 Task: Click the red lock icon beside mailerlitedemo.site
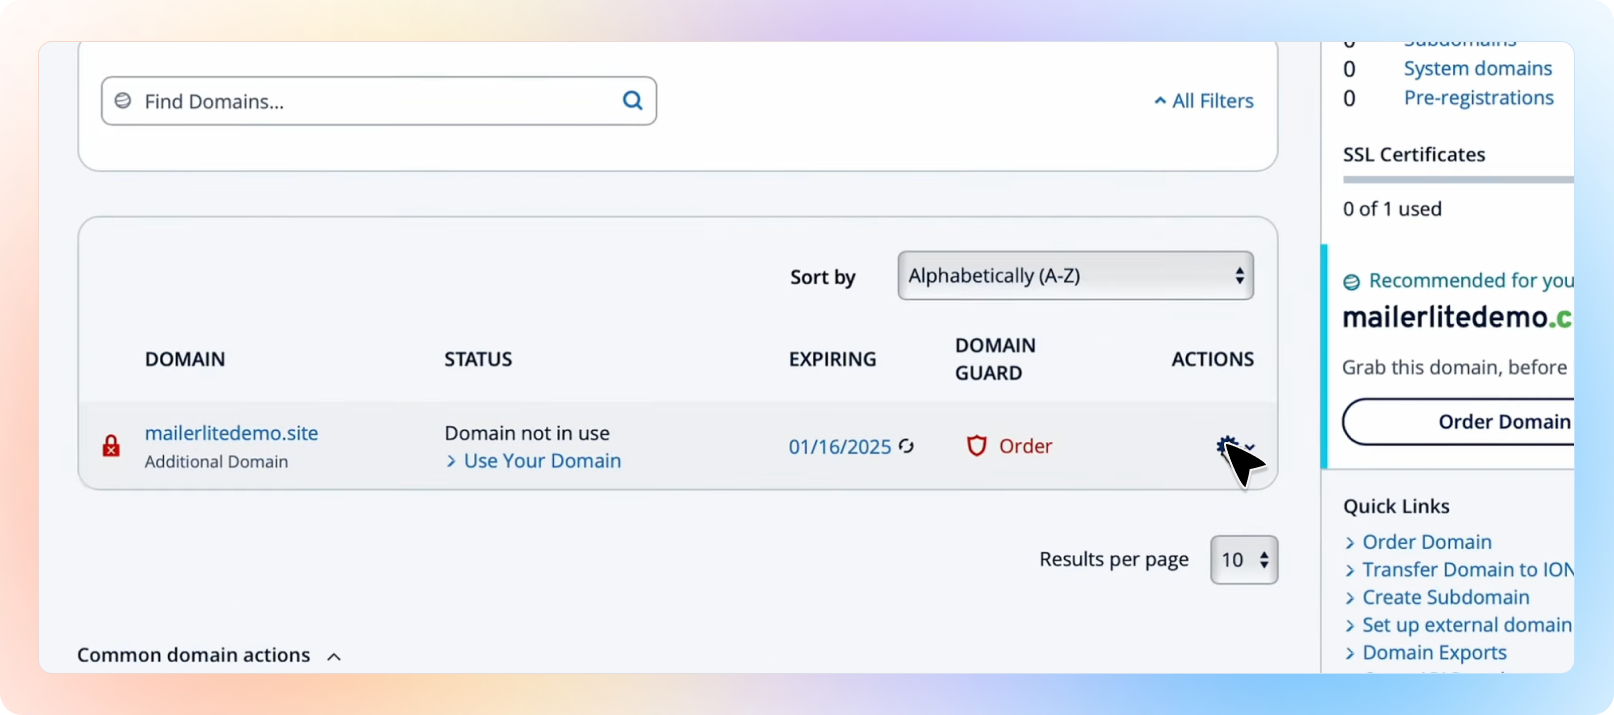[x=111, y=446]
